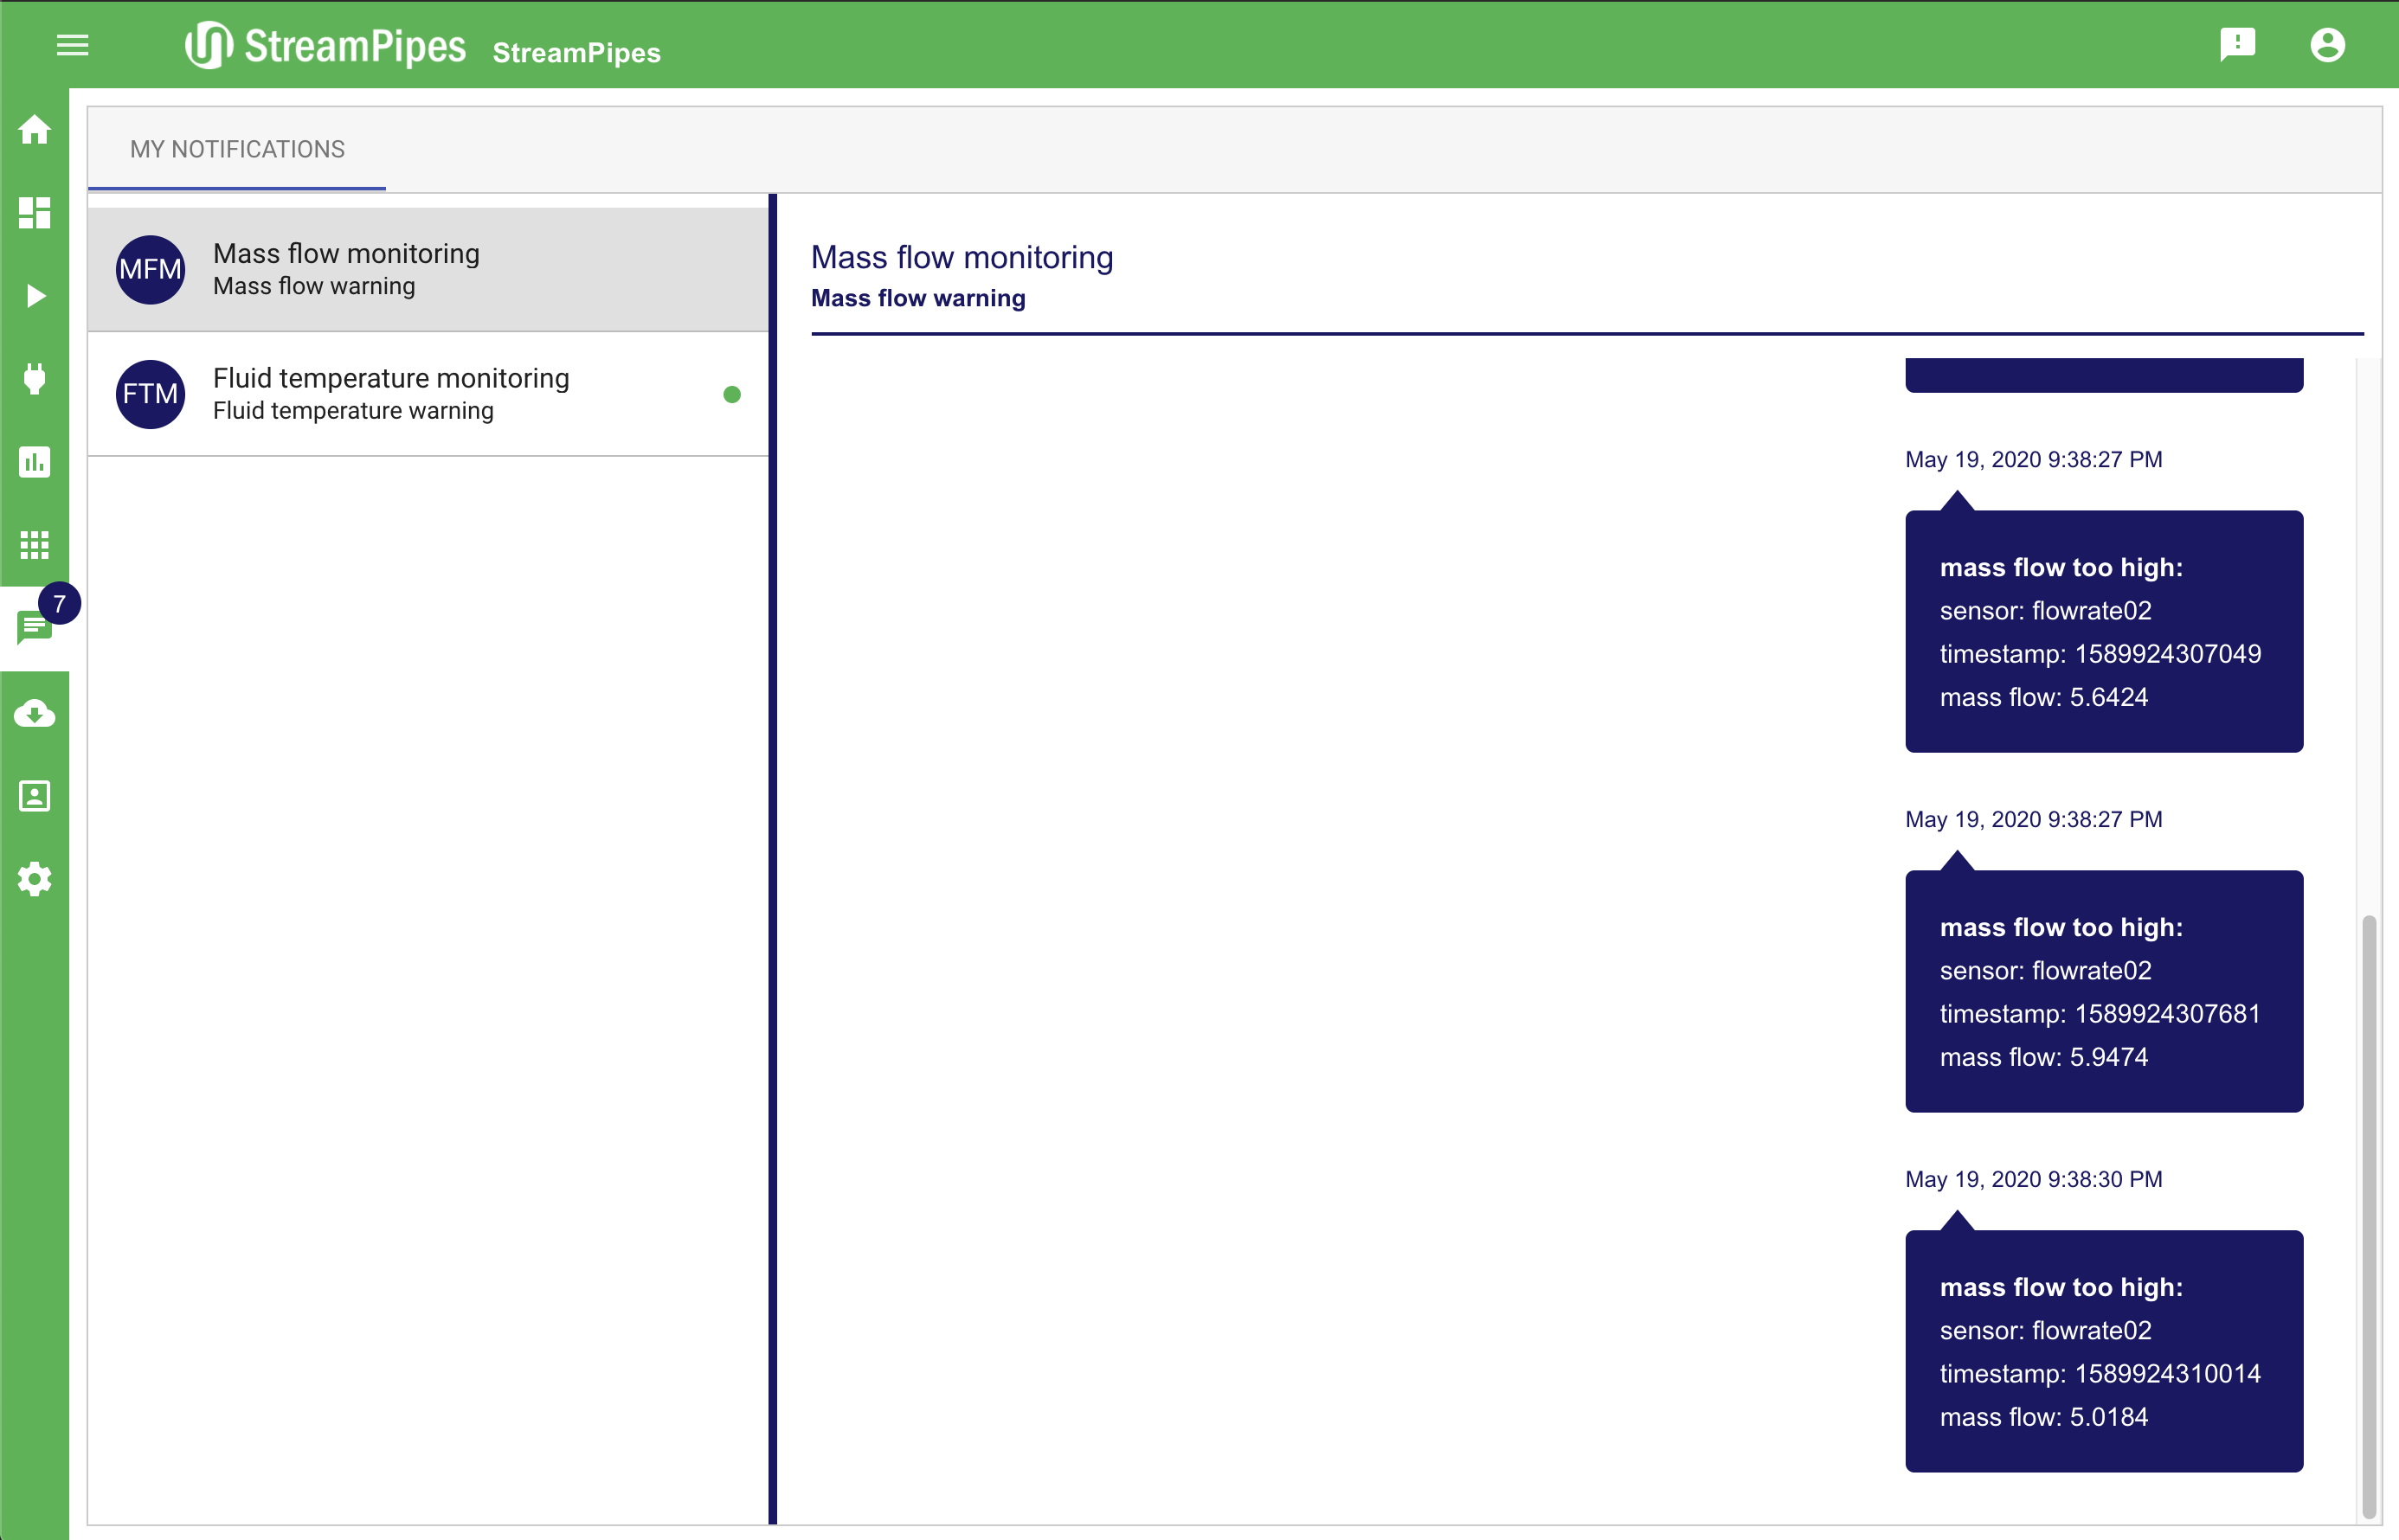Click the message with mass flow 5.6424

2103,631
